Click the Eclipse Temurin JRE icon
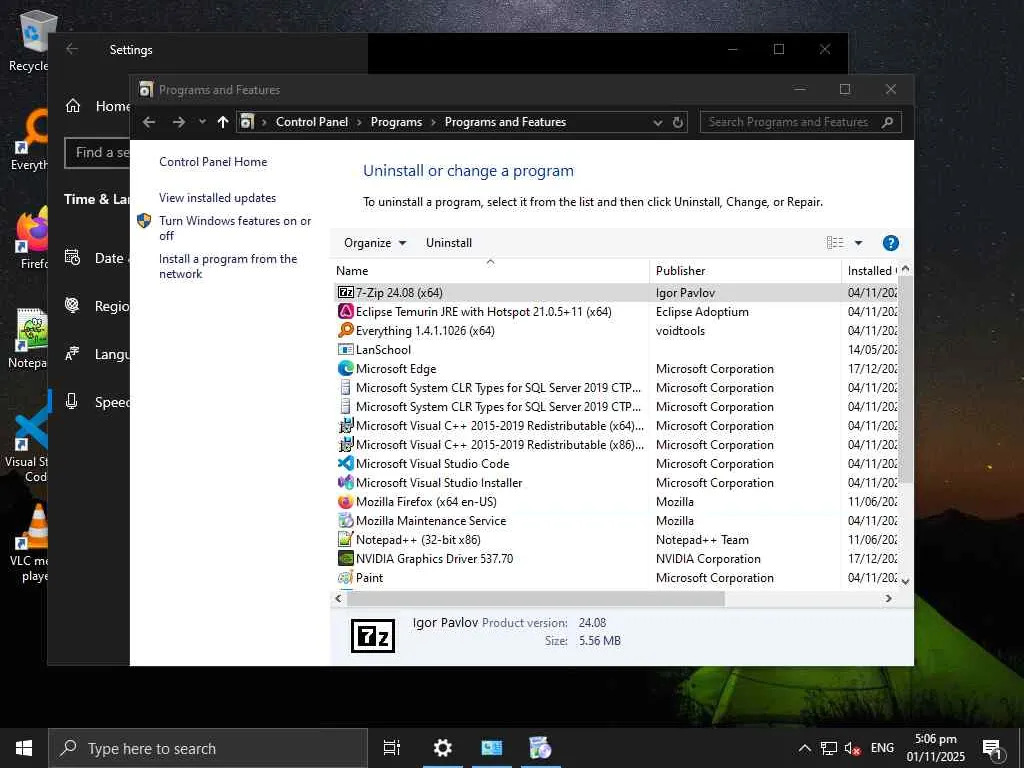 point(345,312)
